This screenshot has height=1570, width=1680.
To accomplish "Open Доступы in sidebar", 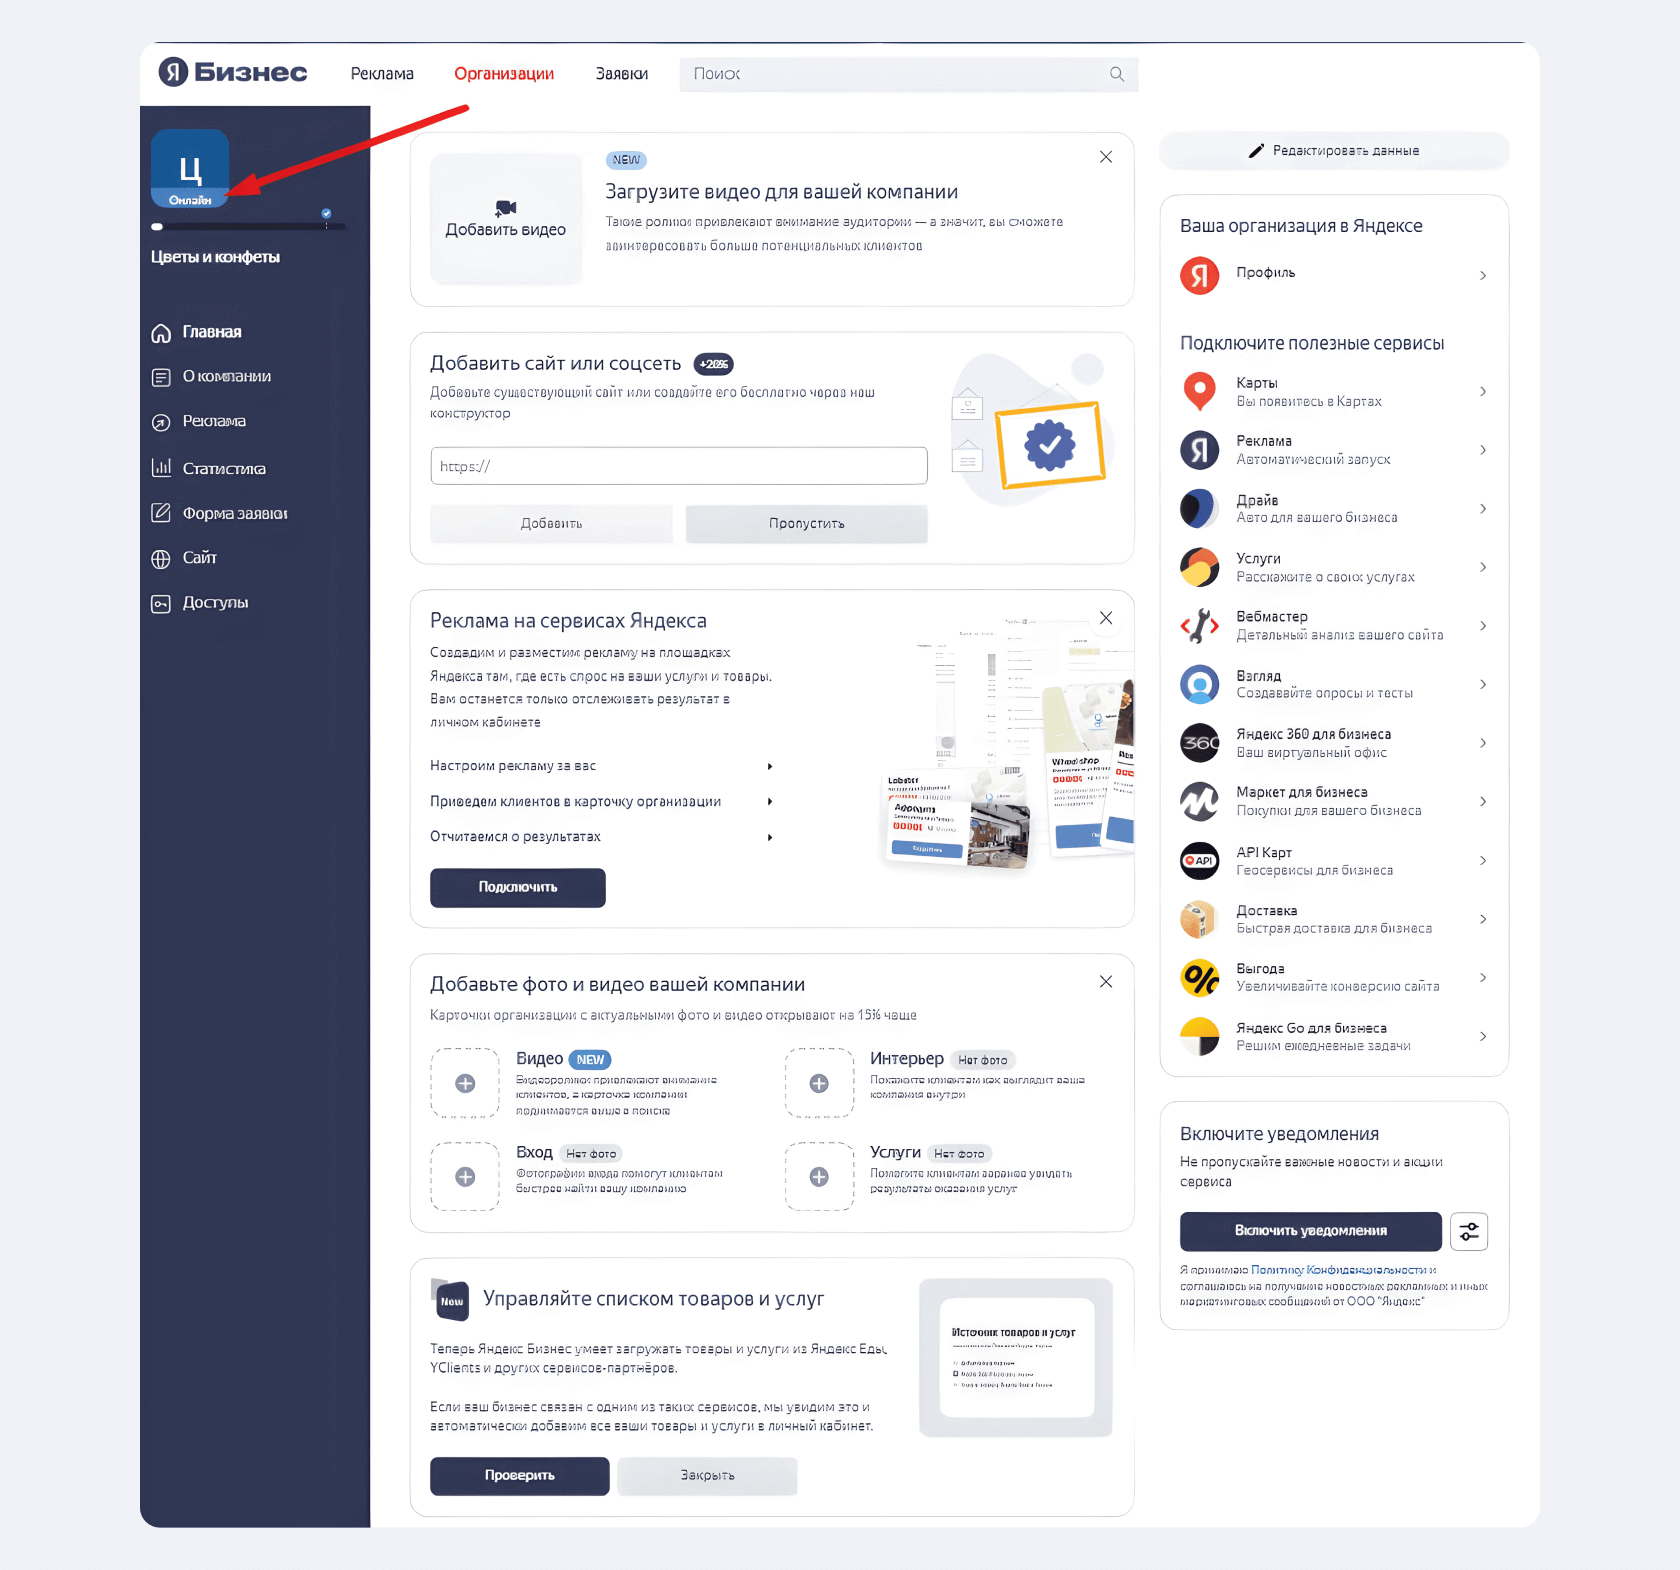I will pos(215,603).
